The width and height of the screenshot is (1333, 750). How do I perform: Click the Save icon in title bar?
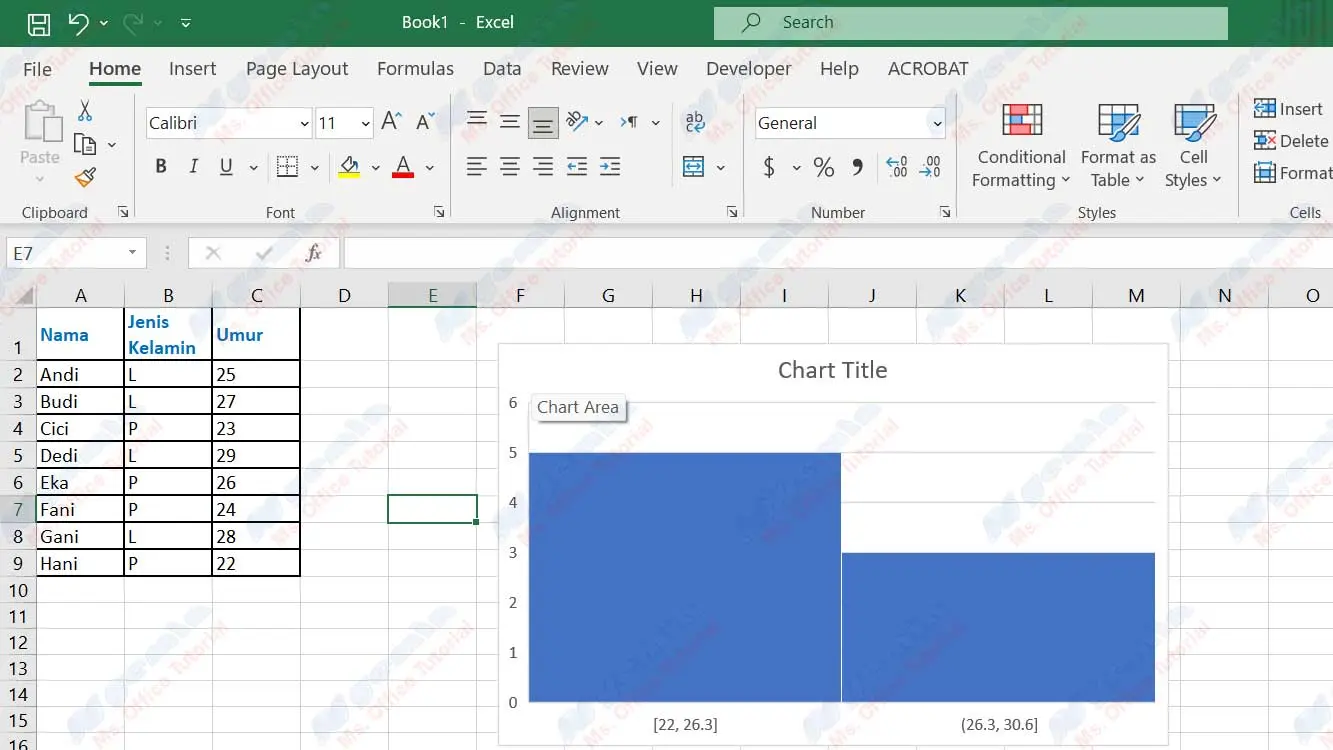coord(38,23)
